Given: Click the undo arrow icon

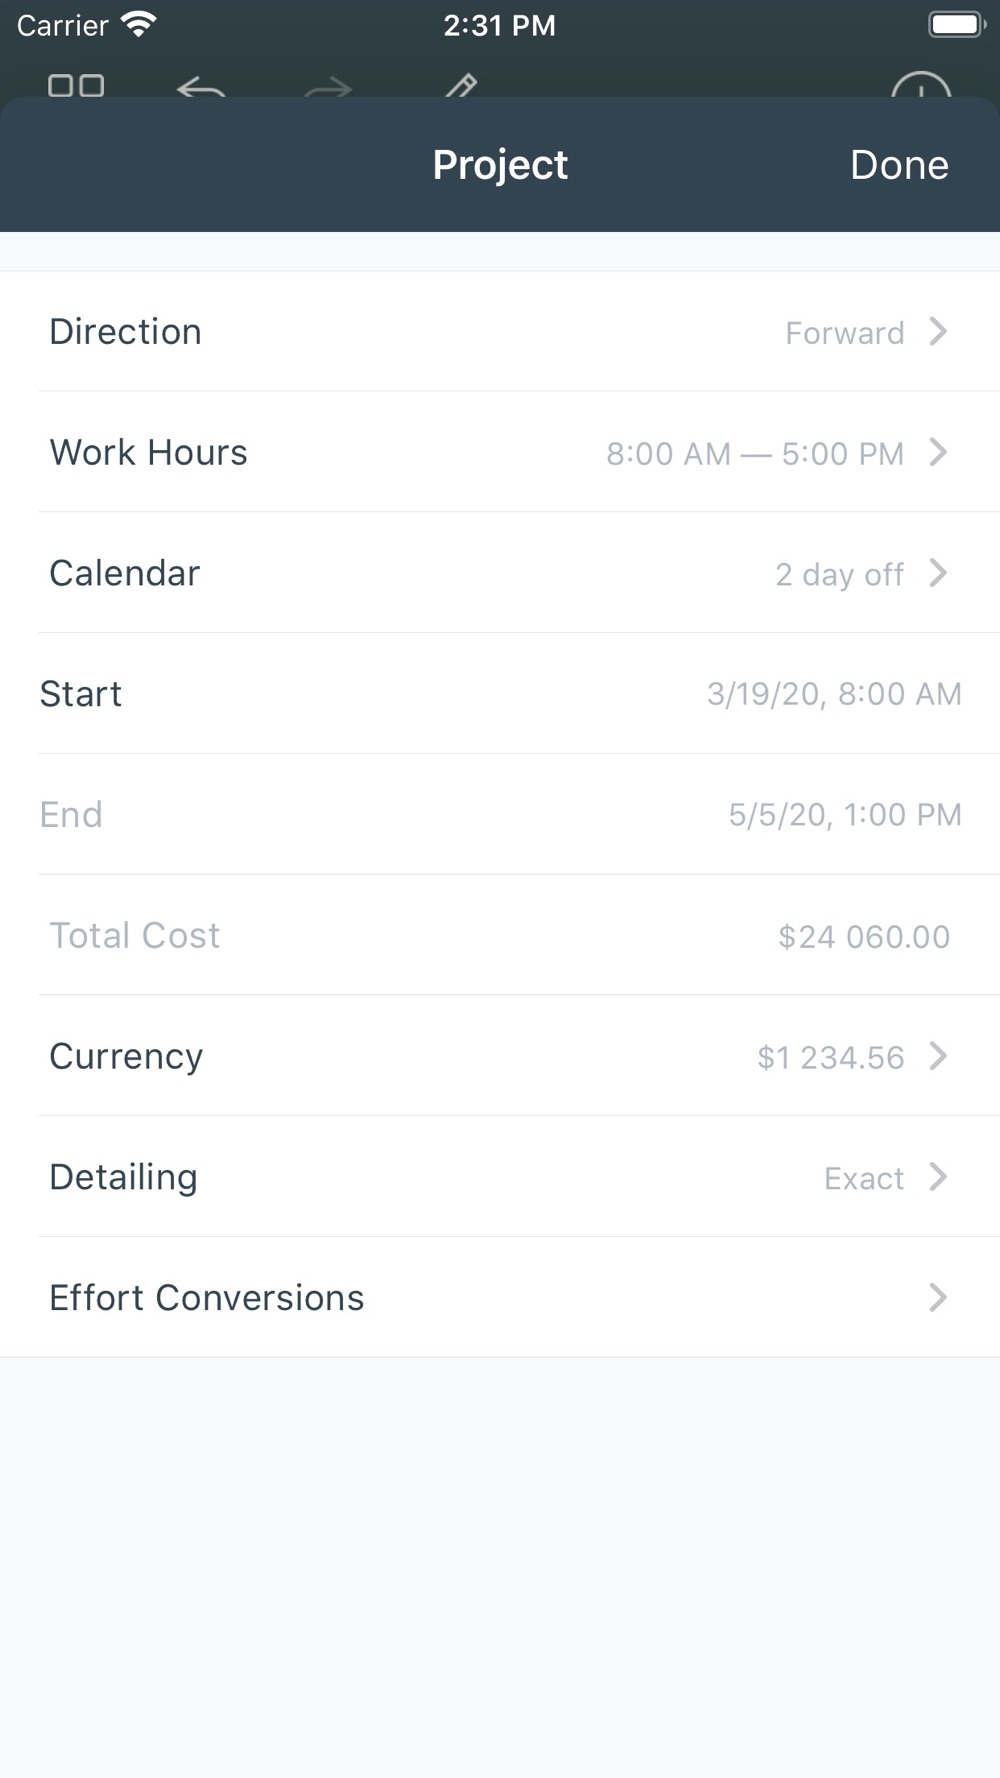Looking at the screenshot, I should 200,89.
